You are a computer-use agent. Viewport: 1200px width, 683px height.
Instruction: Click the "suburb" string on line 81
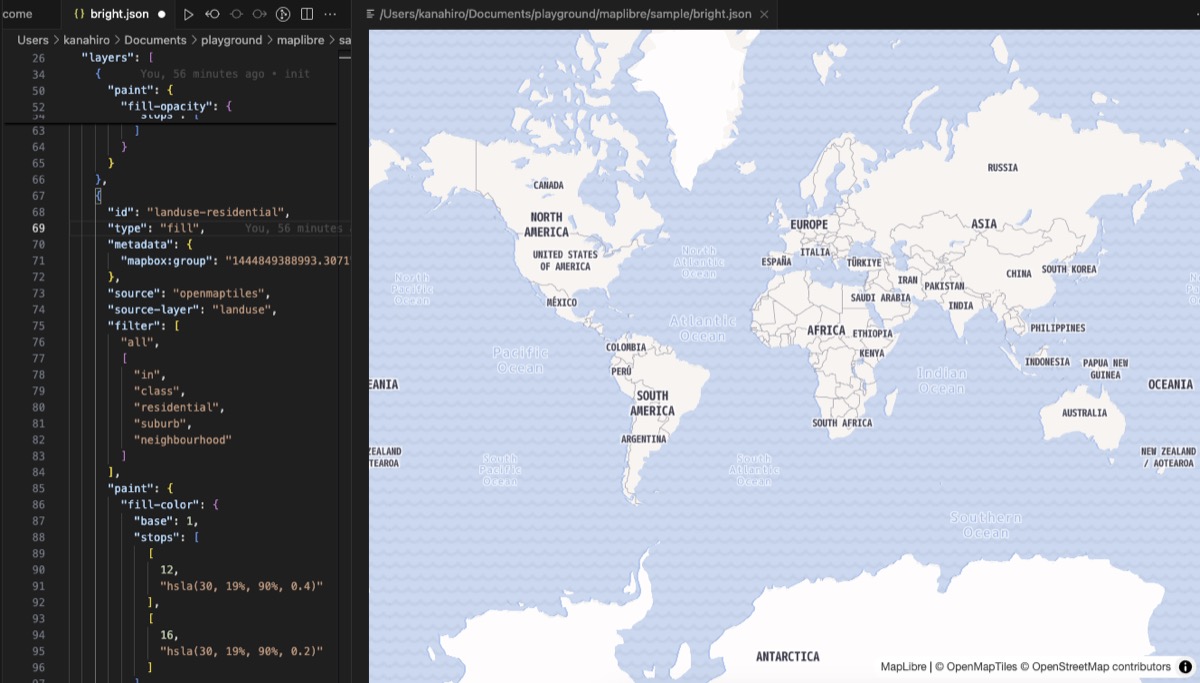coord(160,423)
